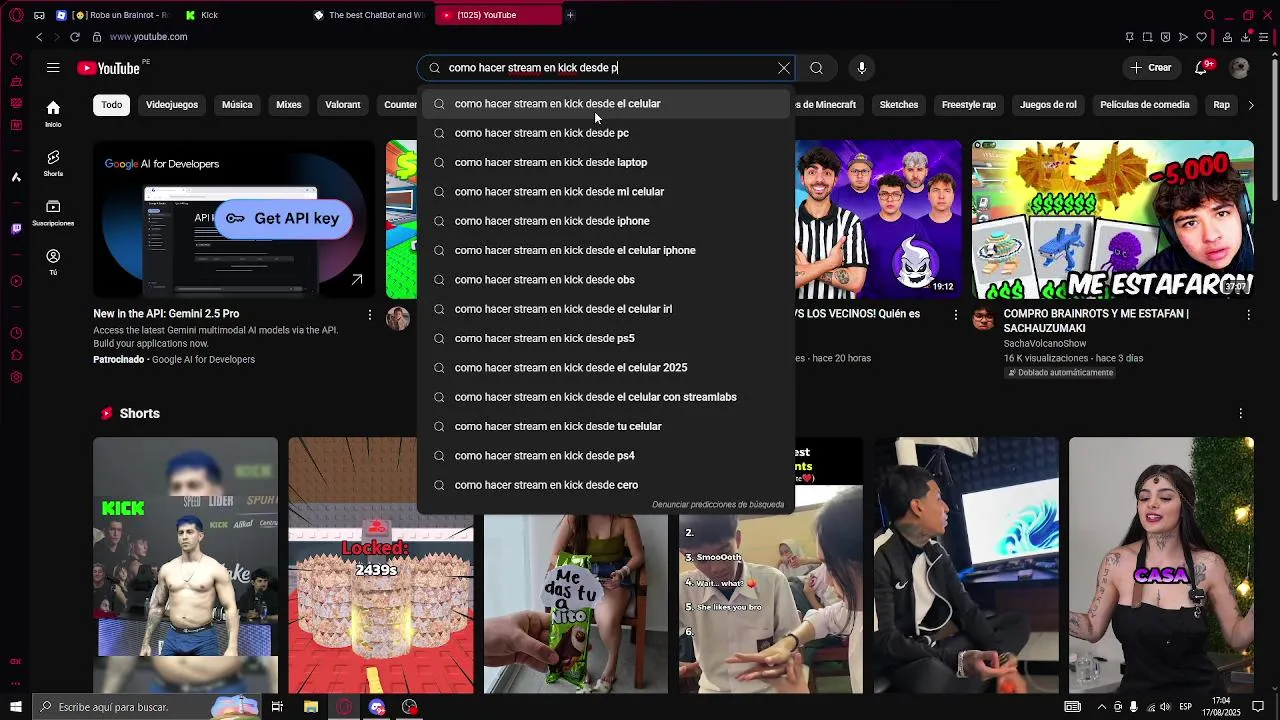Screen dimensions: 1280x720
Task: Click the magnifier search button
Action: pos(816,68)
